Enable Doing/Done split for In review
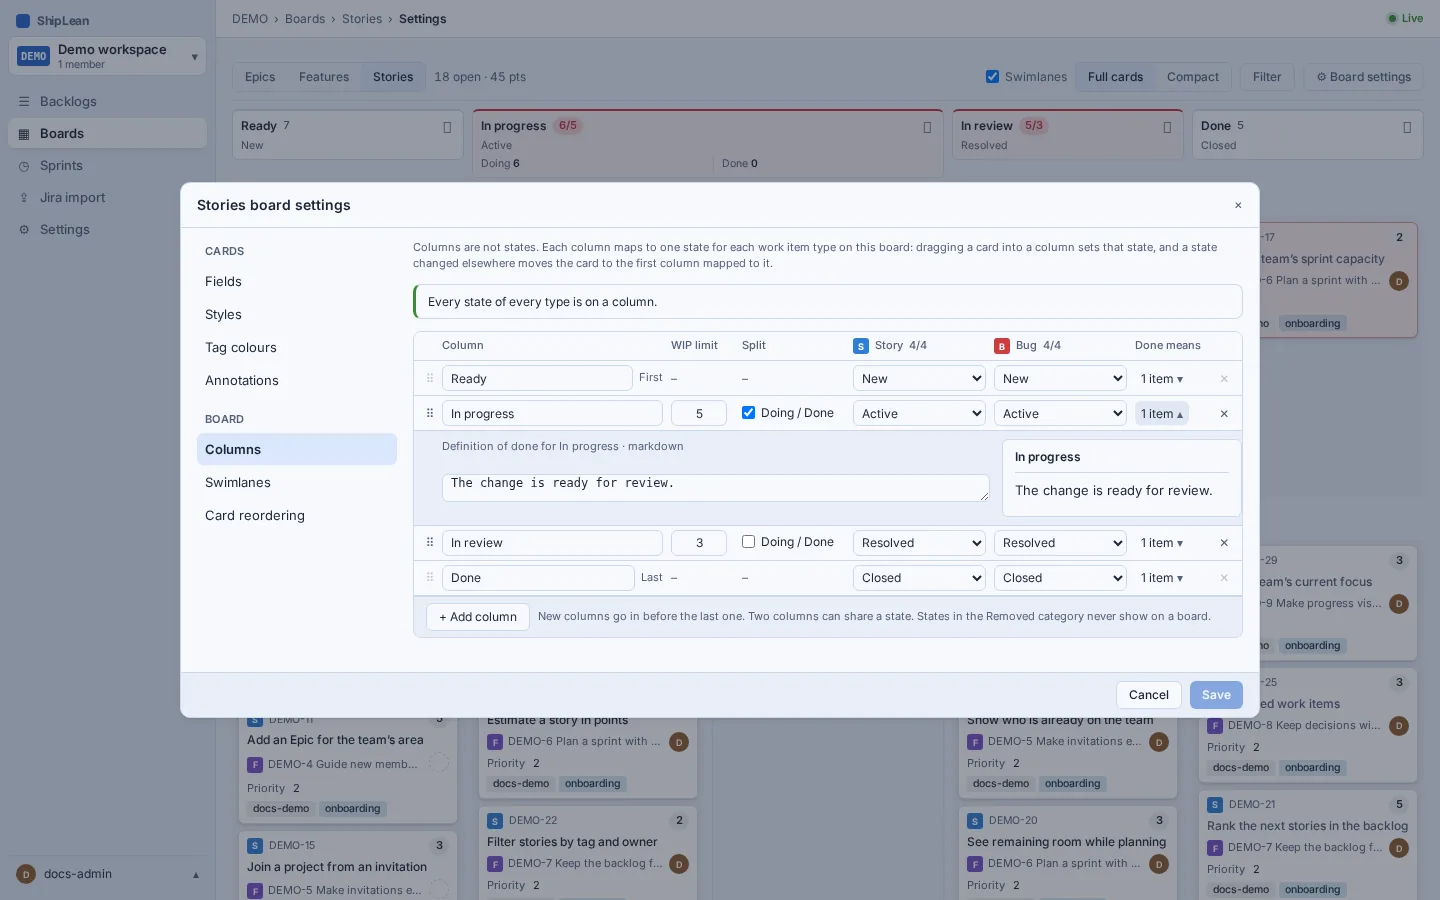 (x=748, y=542)
